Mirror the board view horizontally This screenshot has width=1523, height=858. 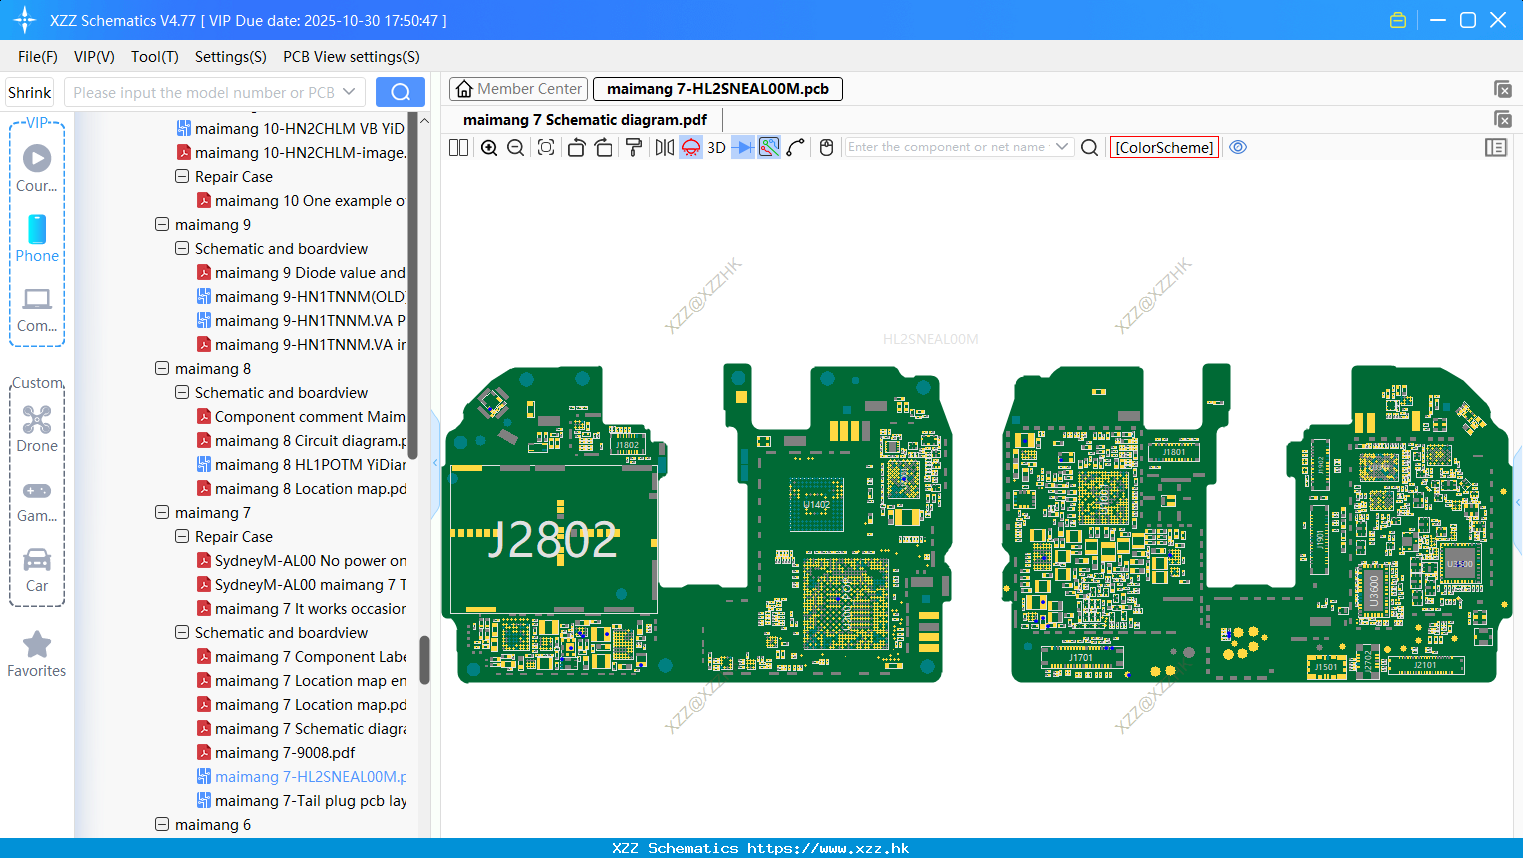click(664, 147)
